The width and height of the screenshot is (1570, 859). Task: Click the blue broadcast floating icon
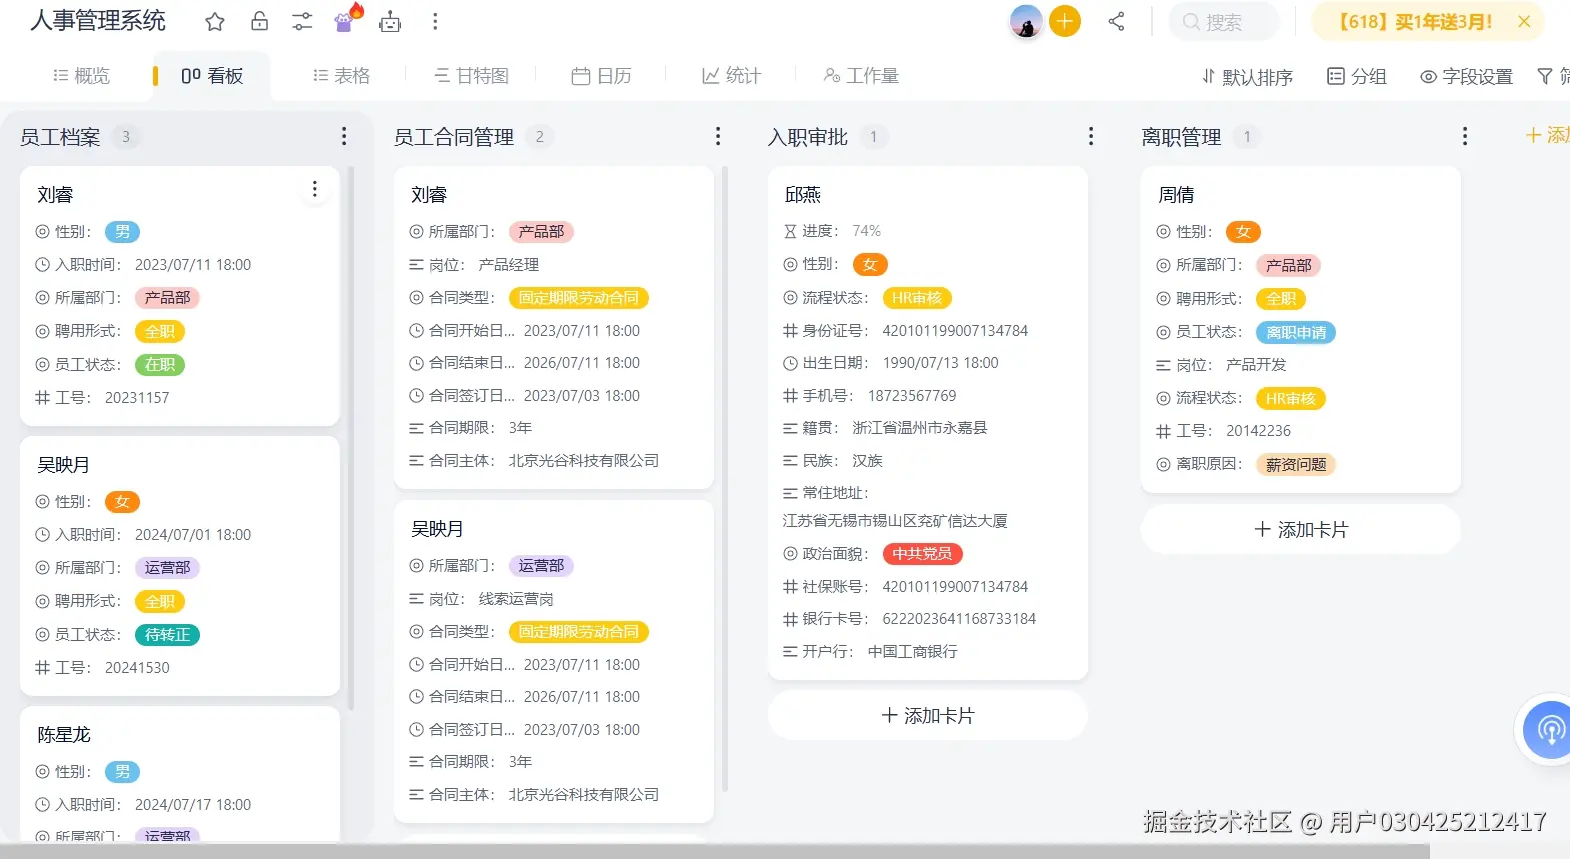click(1549, 729)
